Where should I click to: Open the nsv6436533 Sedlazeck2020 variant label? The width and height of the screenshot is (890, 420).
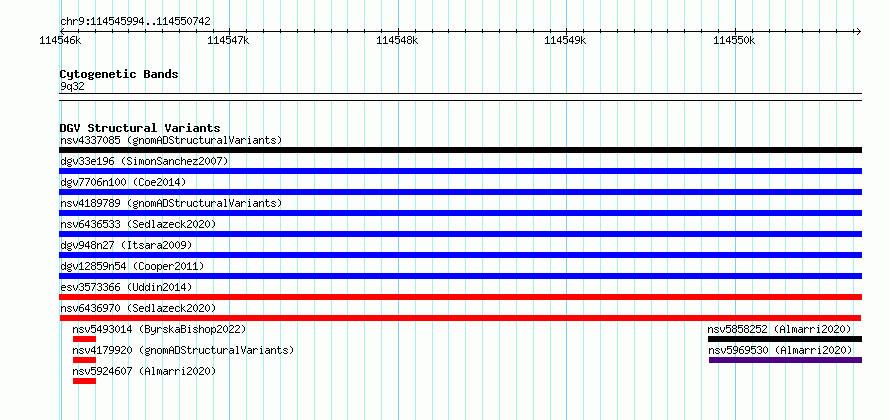tap(138, 224)
